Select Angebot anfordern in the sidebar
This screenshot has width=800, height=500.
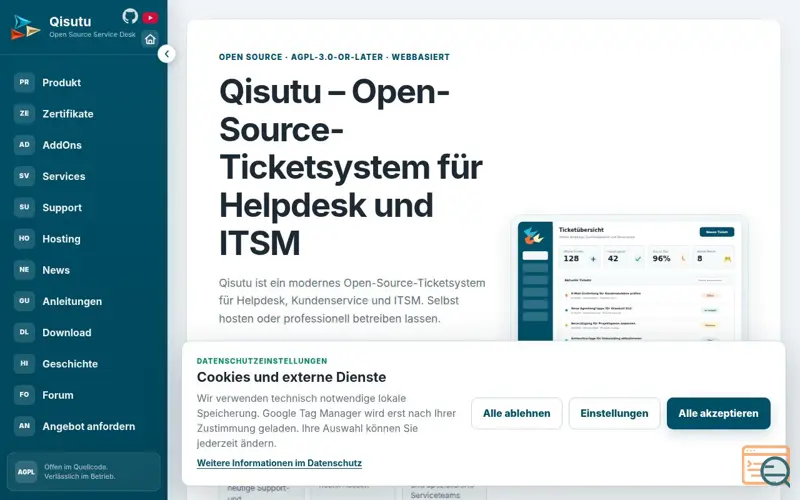[84, 426]
